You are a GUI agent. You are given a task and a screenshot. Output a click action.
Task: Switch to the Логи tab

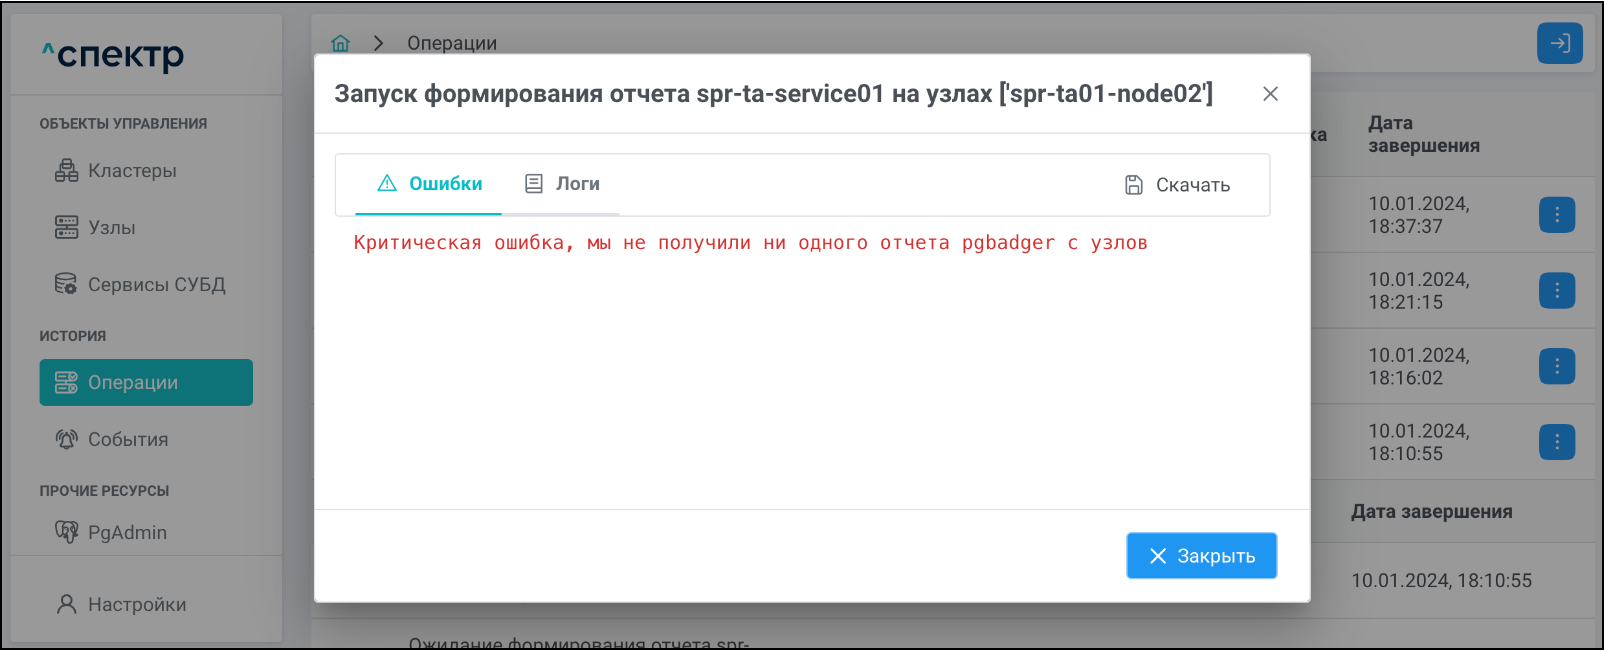[562, 184]
